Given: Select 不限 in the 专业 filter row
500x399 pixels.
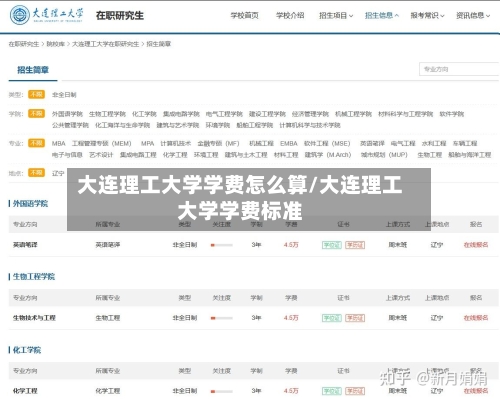Looking at the screenshot, I should coord(36,143).
